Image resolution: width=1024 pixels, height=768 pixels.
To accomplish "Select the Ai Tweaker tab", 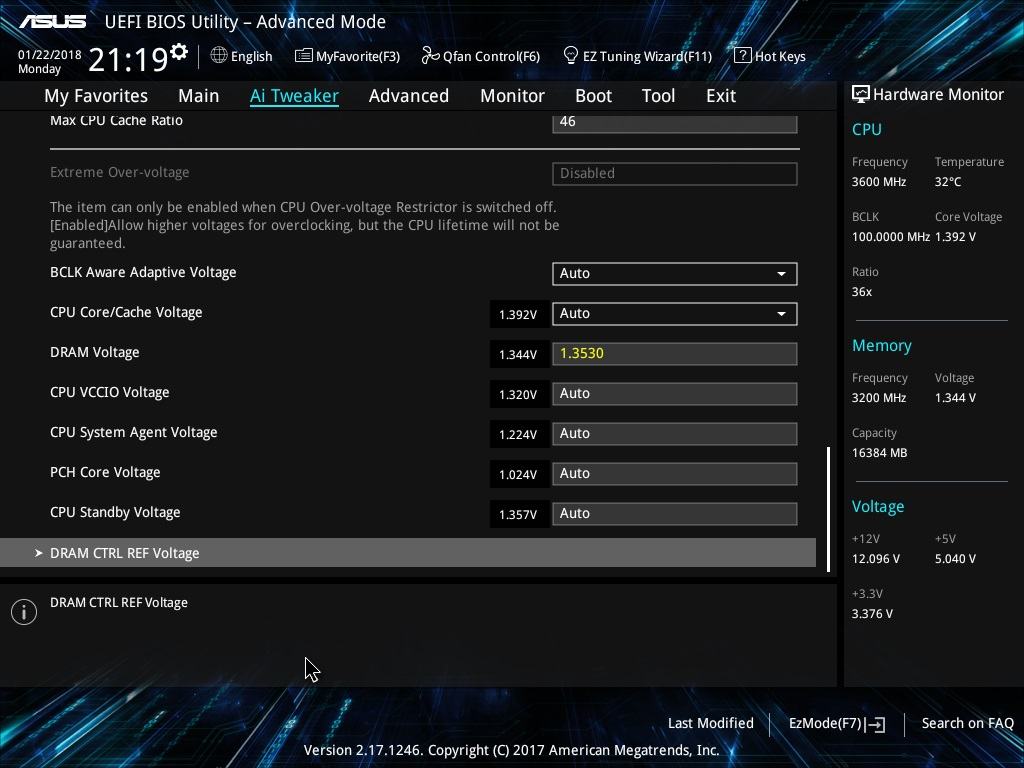I will (294, 96).
